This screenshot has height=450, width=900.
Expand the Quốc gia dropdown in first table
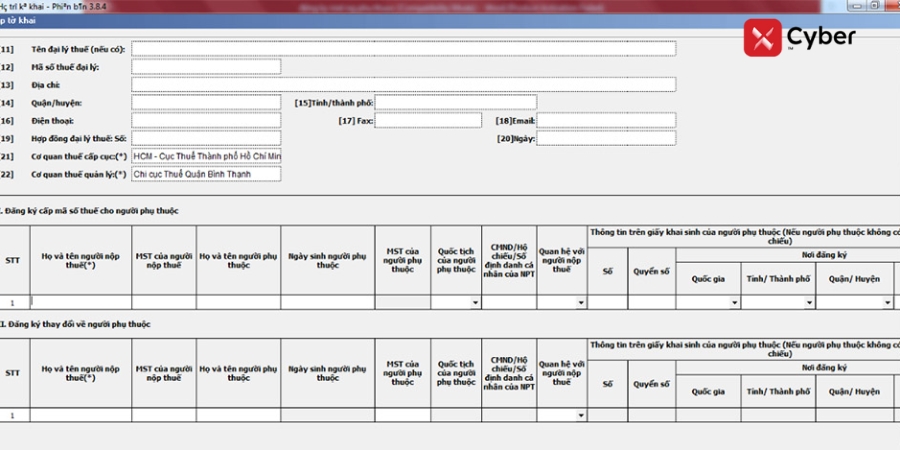(x=734, y=302)
